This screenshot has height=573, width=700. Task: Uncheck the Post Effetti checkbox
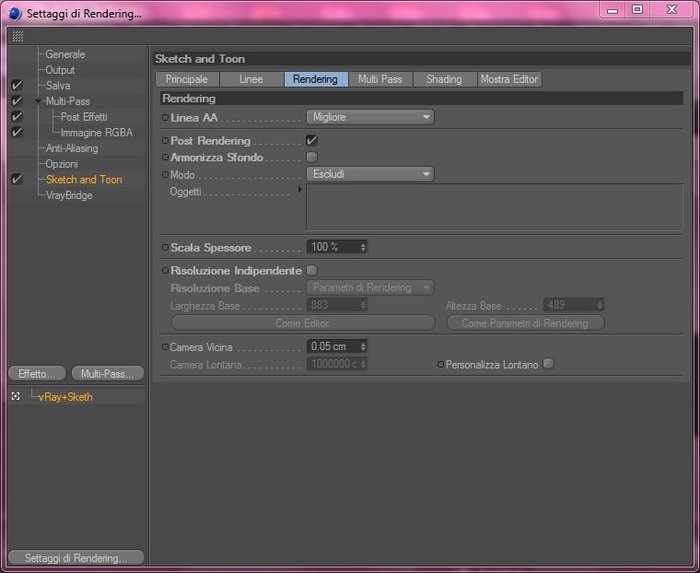point(17,116)
